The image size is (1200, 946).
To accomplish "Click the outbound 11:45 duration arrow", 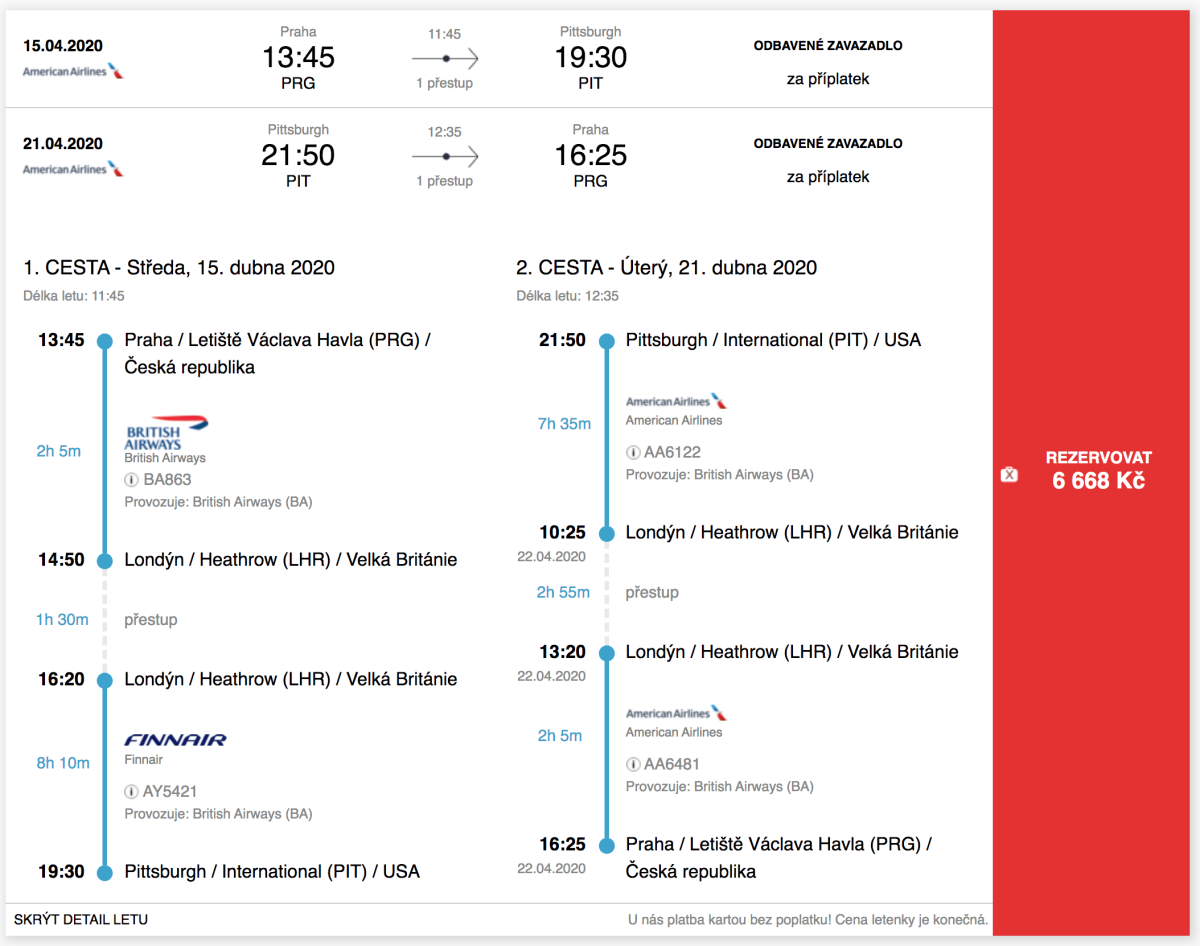I will pos(445,59).
